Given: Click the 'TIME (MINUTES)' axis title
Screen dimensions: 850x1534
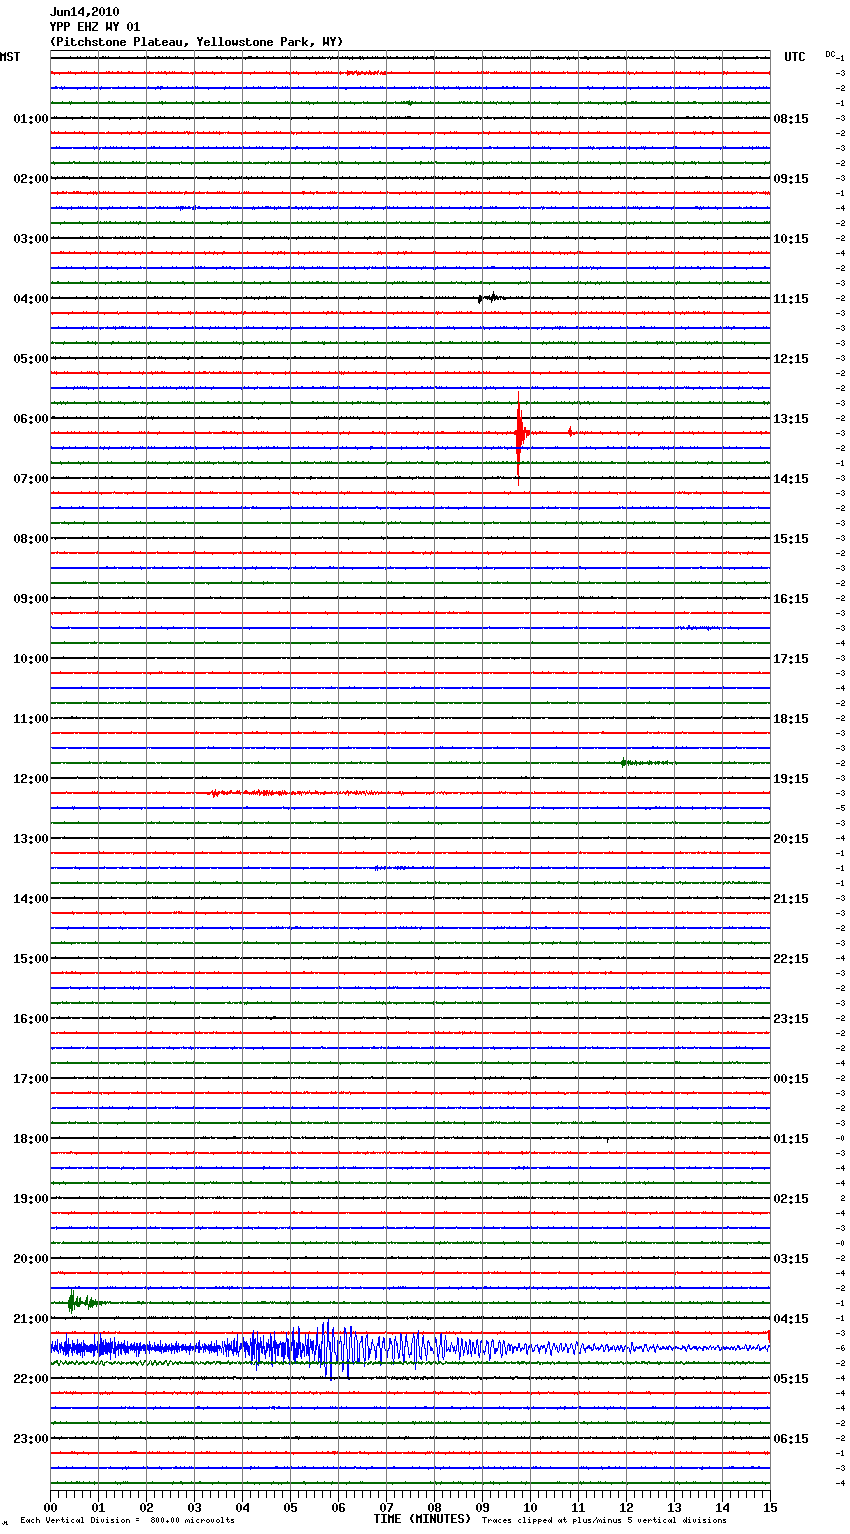Looking at the screenshot, I should [422, 1519].
